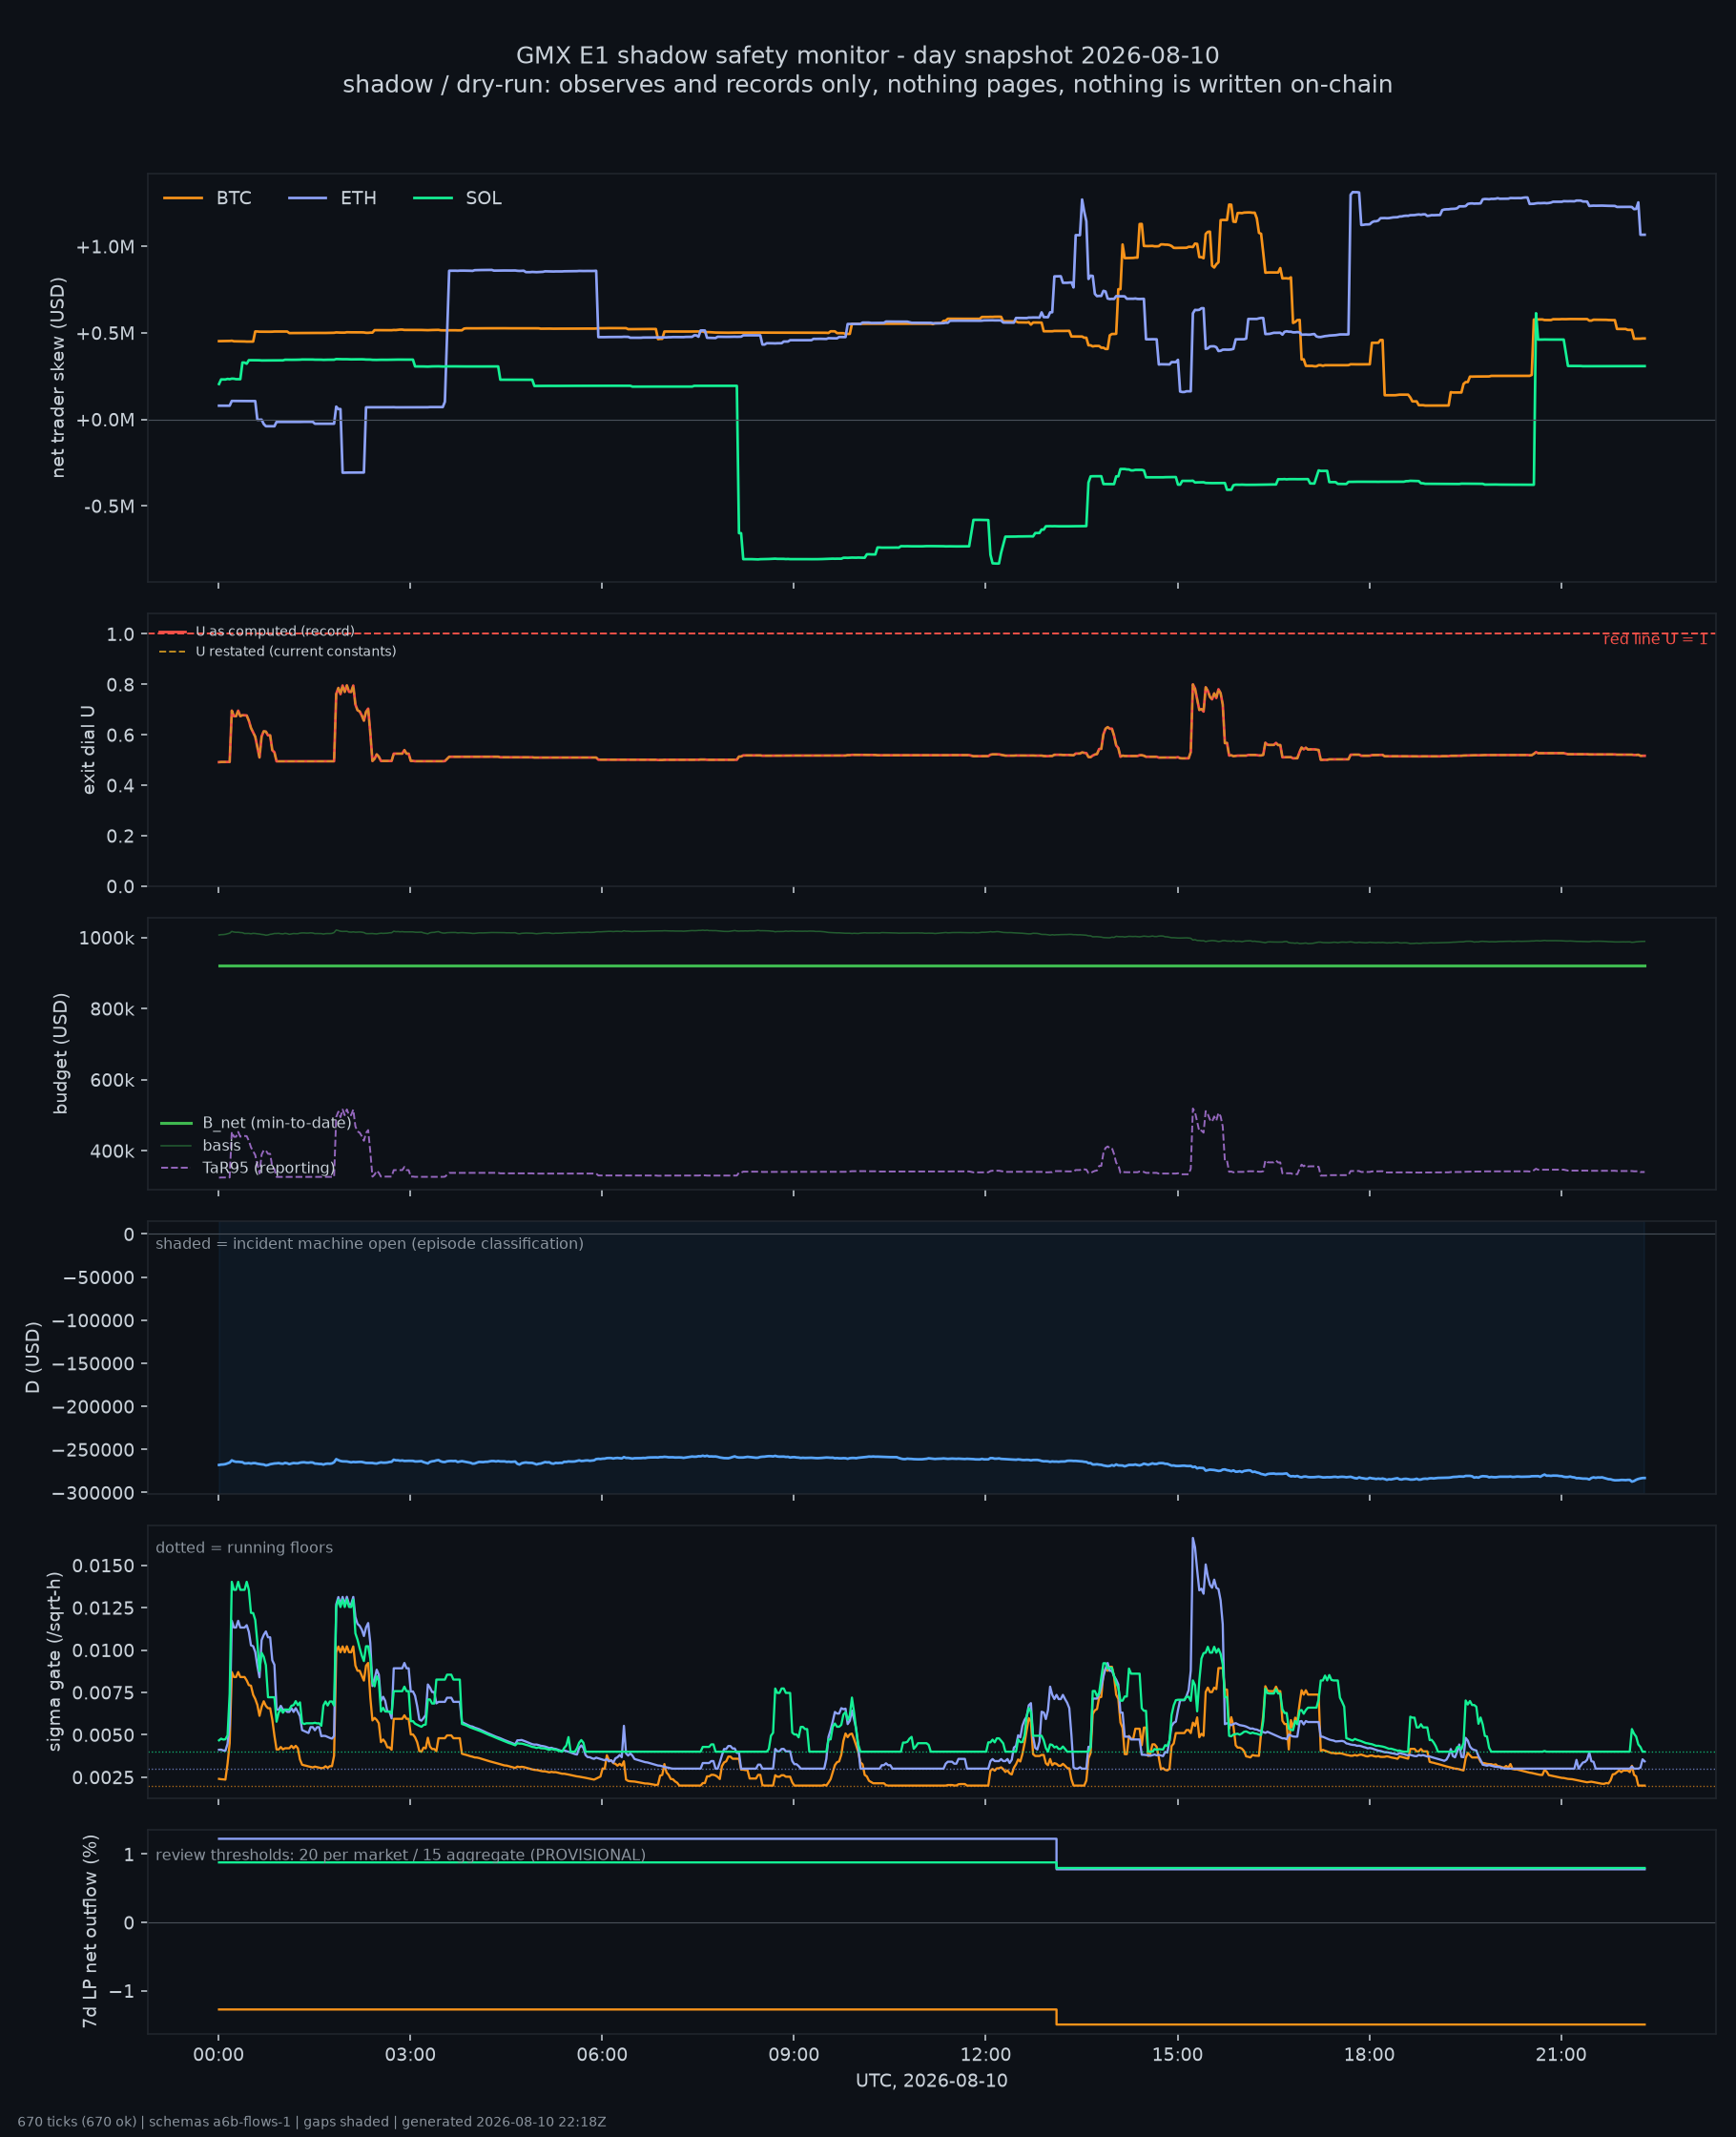Click the '800k' budget tick label
The width and height of the screenshot is (1736, 2137).
tap(112, 1009)
